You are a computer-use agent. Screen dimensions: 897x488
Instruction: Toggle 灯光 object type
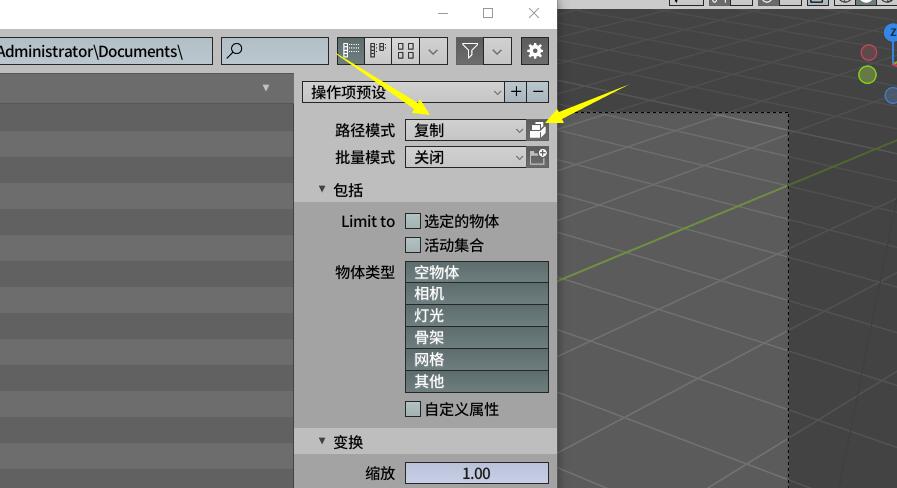click(477, 315)
